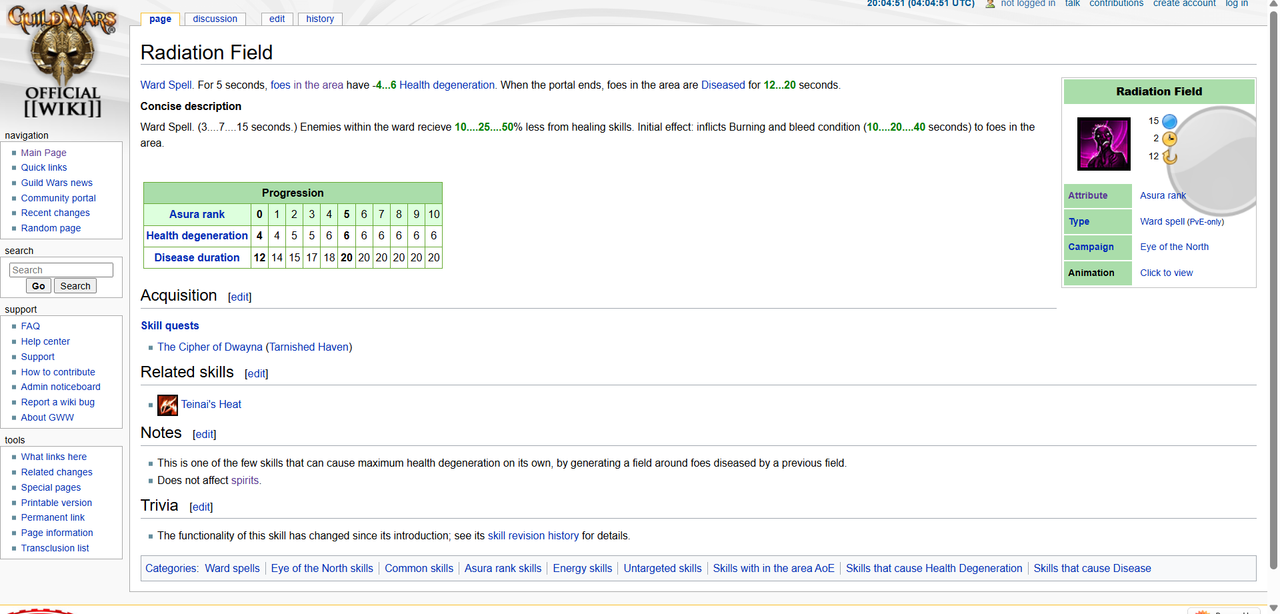The image size is (1280, 614).
Task: Open Community portal link
Action: 59,198
